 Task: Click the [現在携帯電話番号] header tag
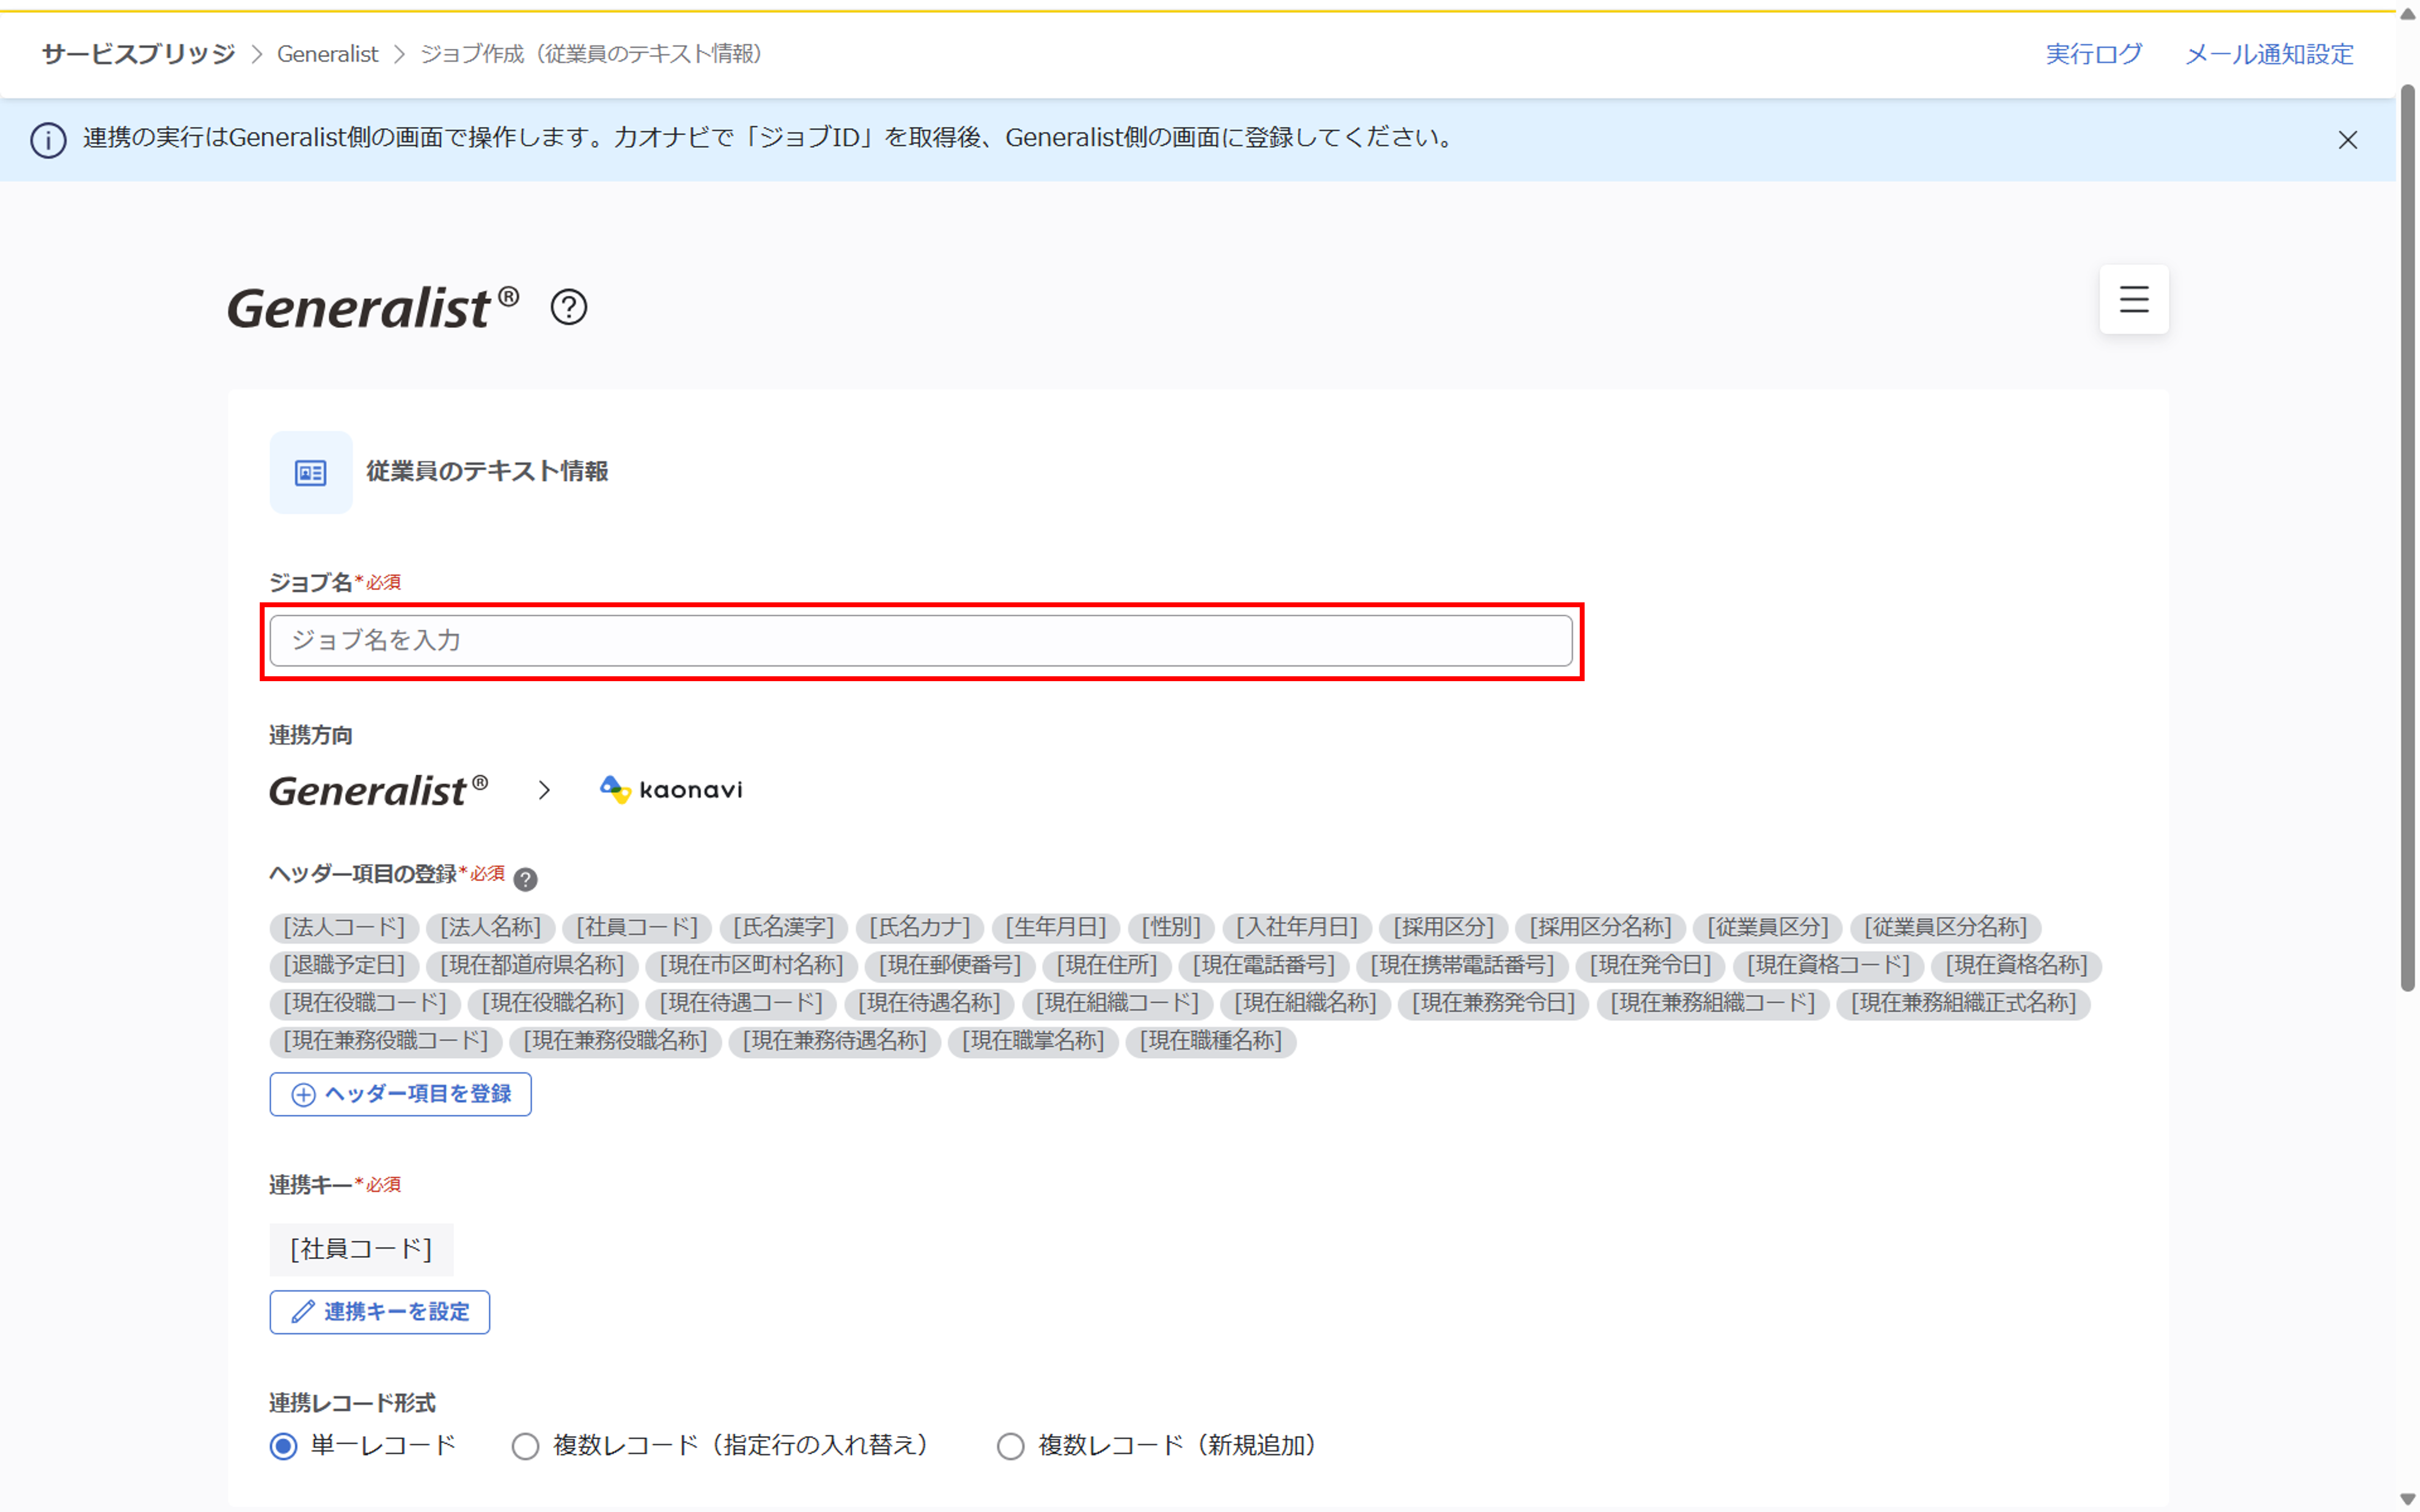(1462, 965)
